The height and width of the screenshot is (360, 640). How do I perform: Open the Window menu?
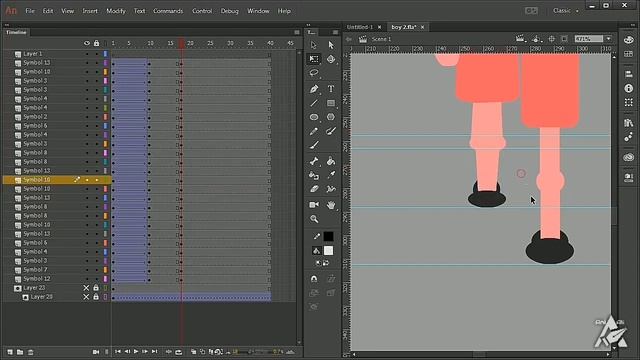tap(258, 11)
